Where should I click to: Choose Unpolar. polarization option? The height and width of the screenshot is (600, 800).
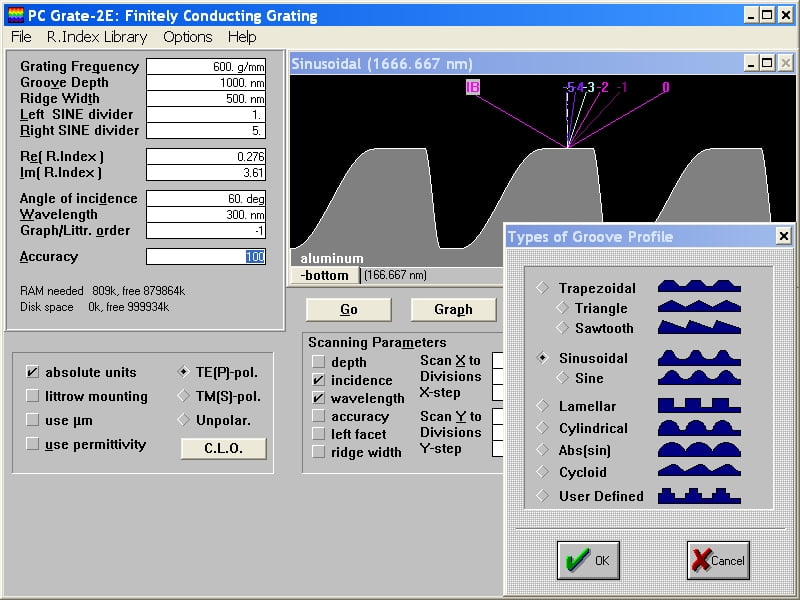tap(183, 420)
